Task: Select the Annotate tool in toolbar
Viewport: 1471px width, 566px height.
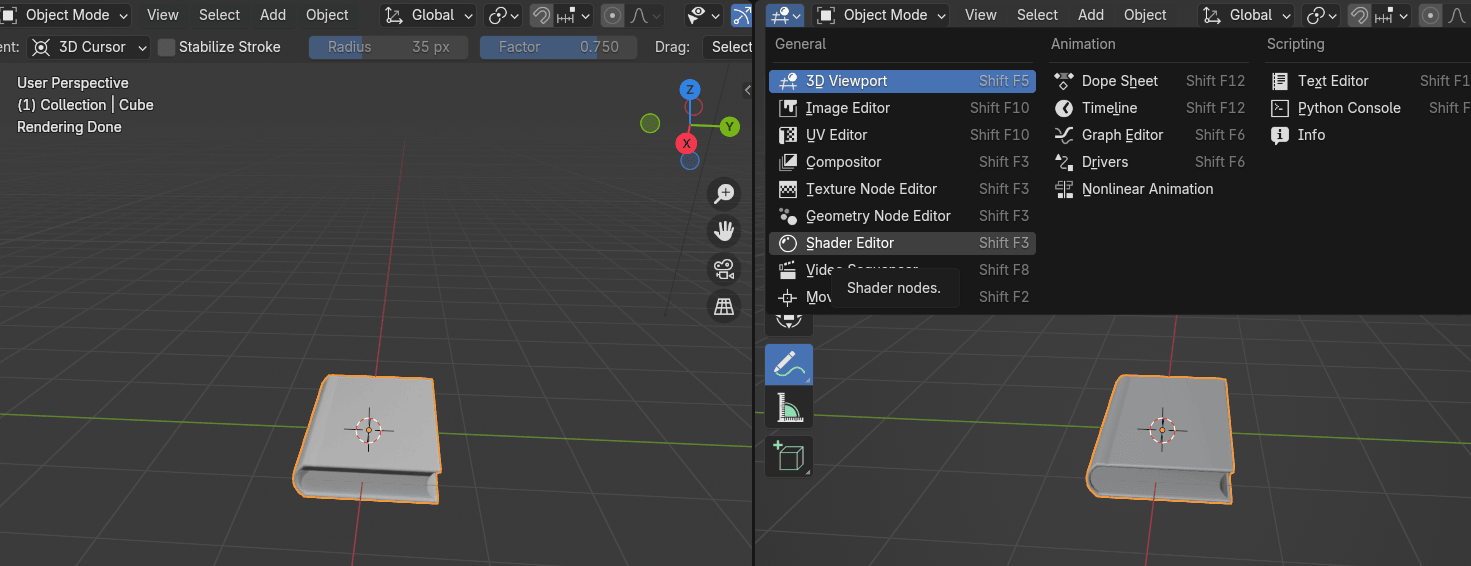Action: point(788,365)
